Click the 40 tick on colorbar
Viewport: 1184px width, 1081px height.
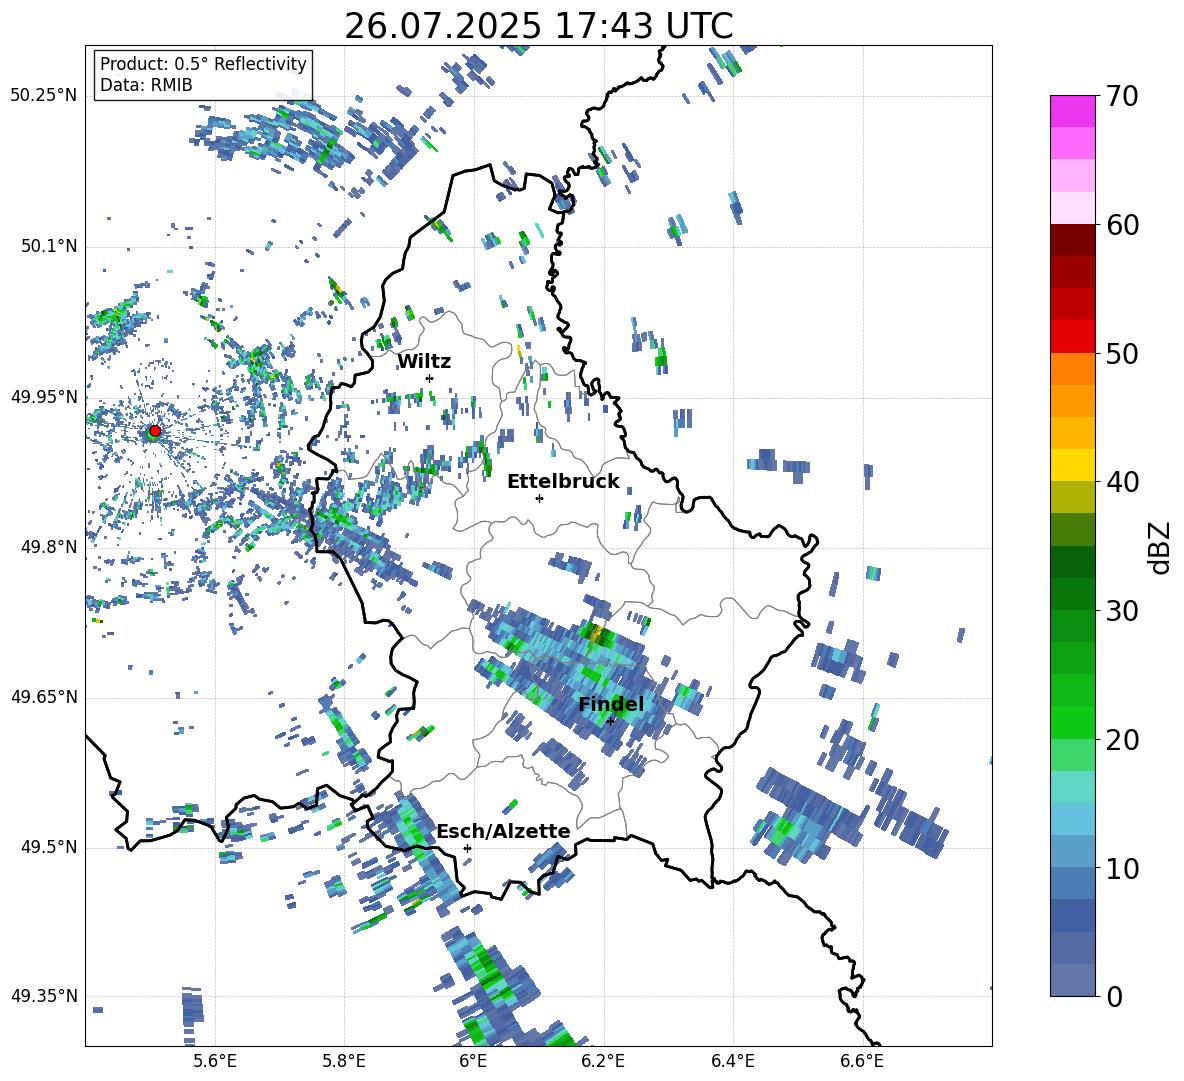click(1122, 482)
